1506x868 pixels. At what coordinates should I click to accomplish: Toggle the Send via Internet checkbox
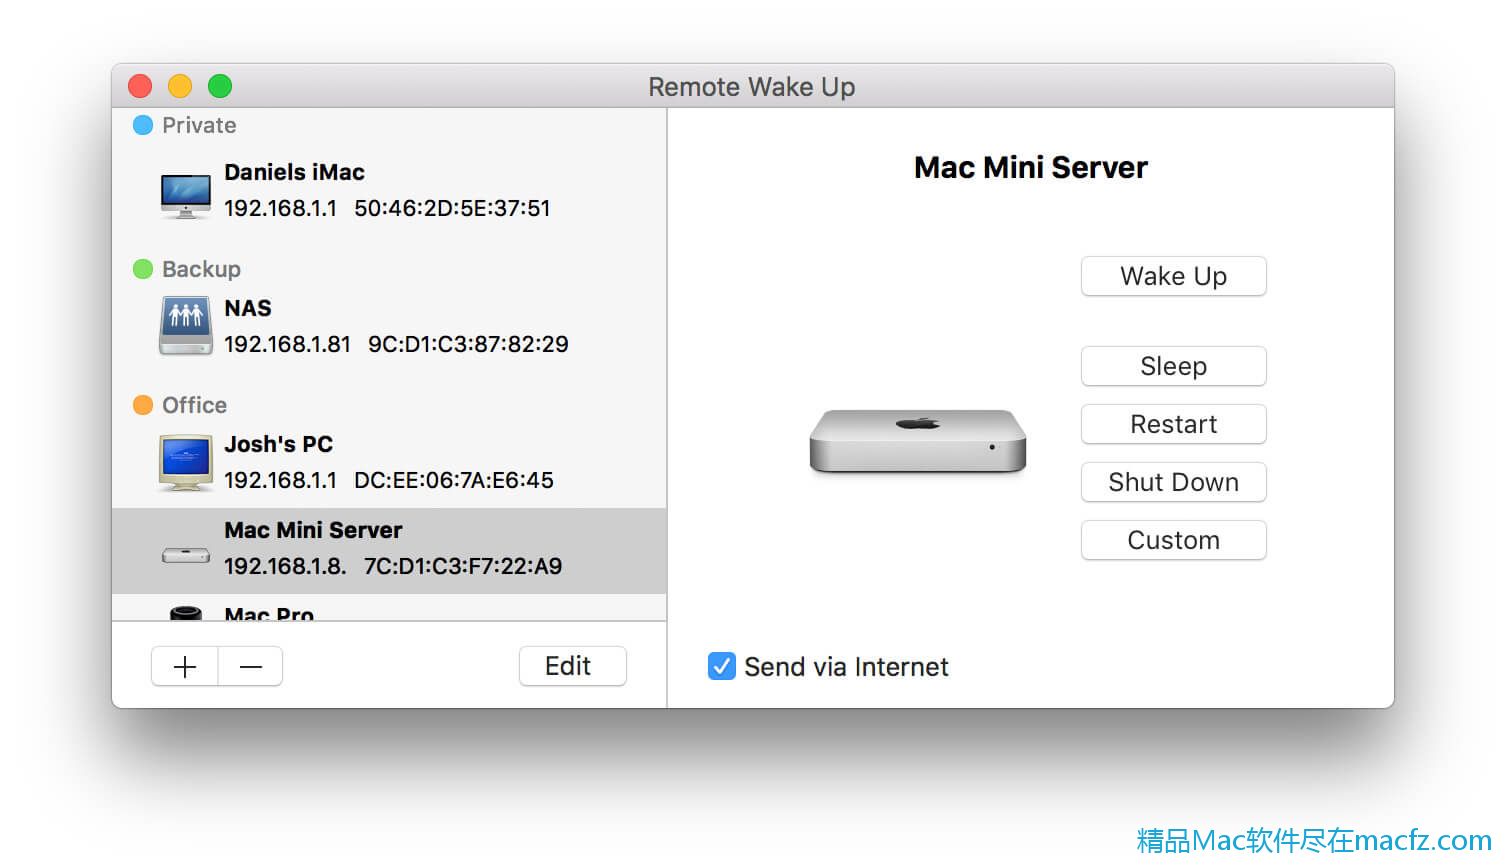pos(722,666)
